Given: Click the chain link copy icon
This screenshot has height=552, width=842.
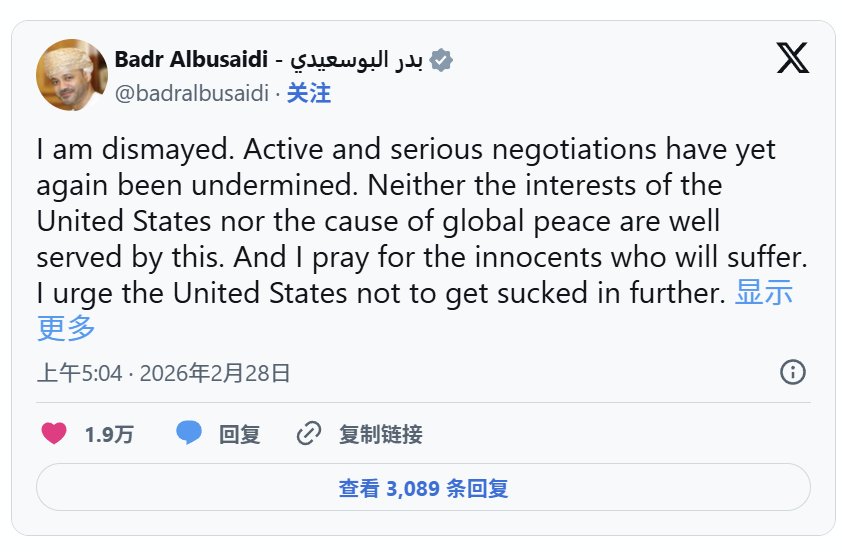Looking at the screenshot, I should 309,434.
